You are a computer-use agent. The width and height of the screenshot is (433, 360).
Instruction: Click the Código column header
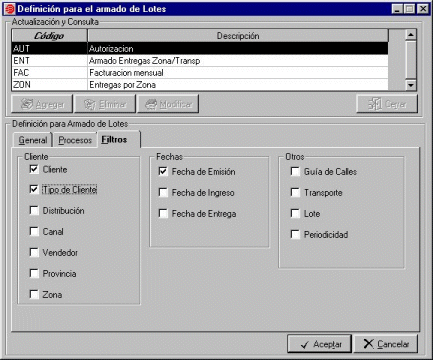click(49, 36)
